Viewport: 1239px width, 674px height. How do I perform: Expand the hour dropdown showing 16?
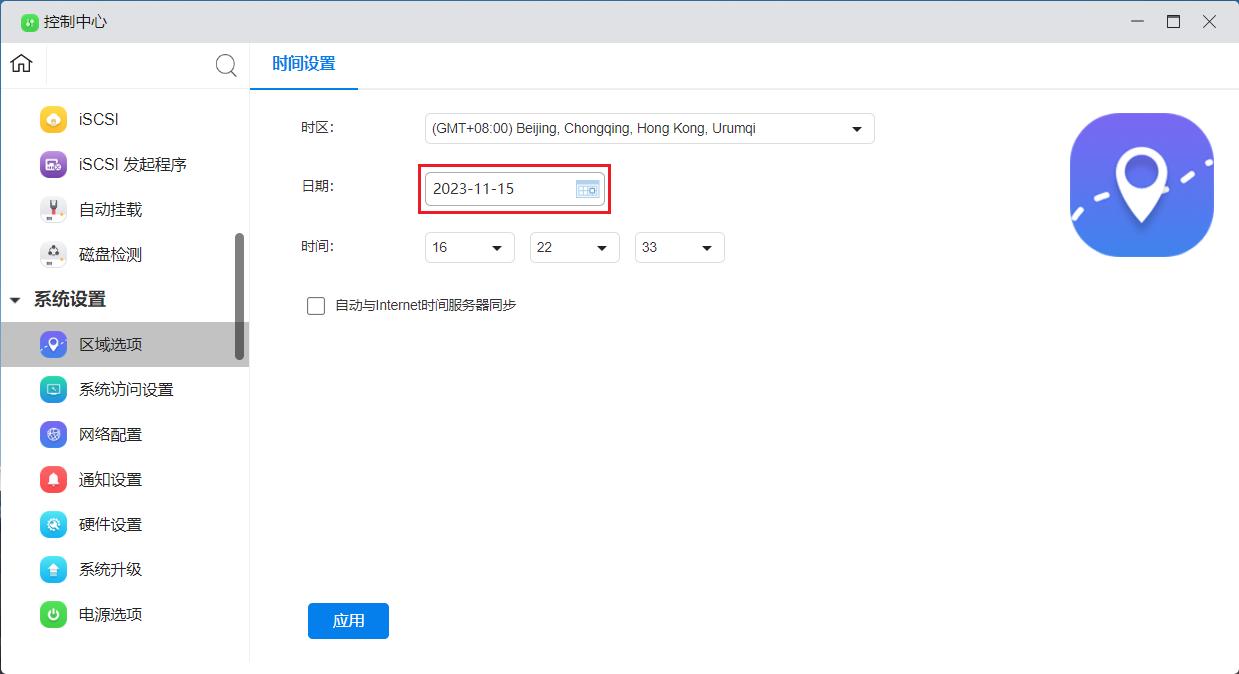(469, 248)
